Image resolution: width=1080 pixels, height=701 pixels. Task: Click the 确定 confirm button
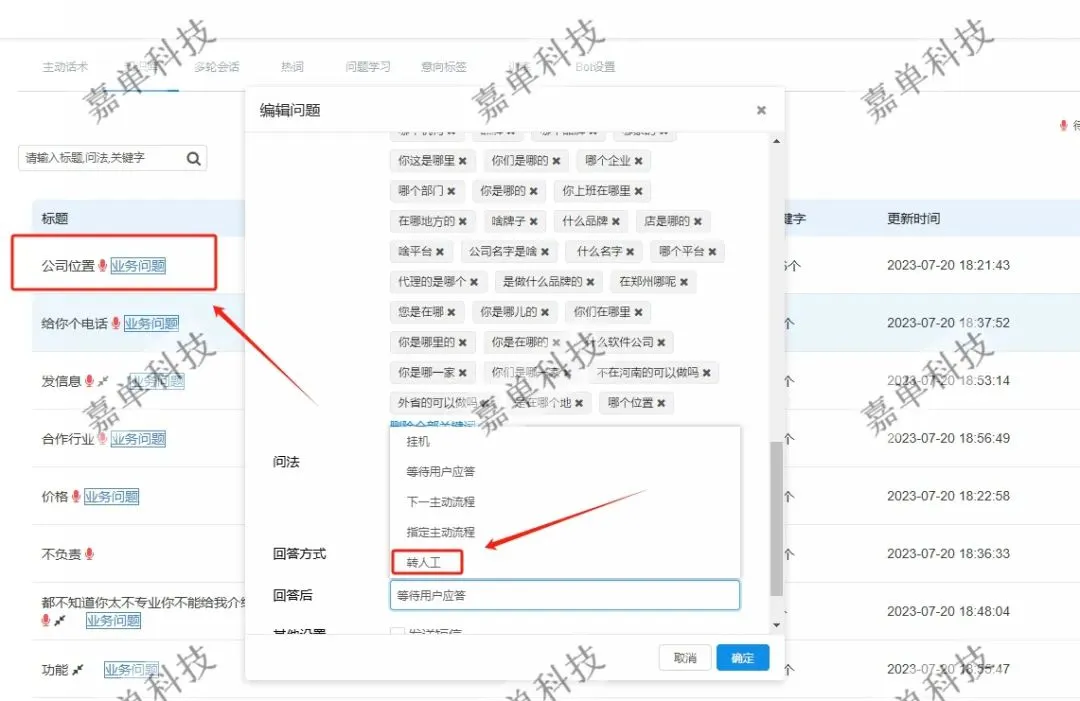click(742, 657)
